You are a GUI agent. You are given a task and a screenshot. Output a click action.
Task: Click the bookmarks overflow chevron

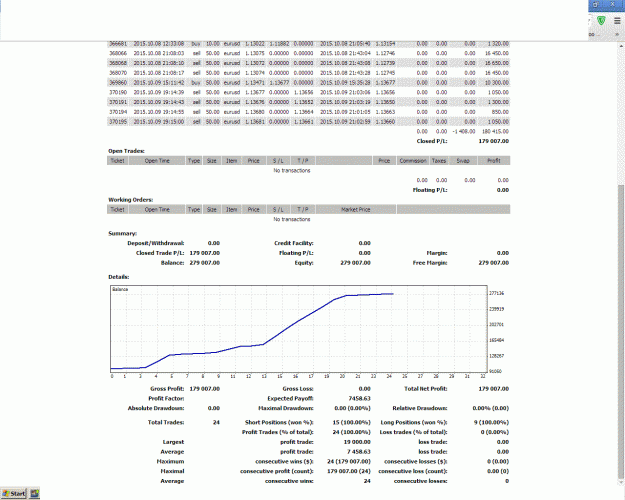(617, 35)
